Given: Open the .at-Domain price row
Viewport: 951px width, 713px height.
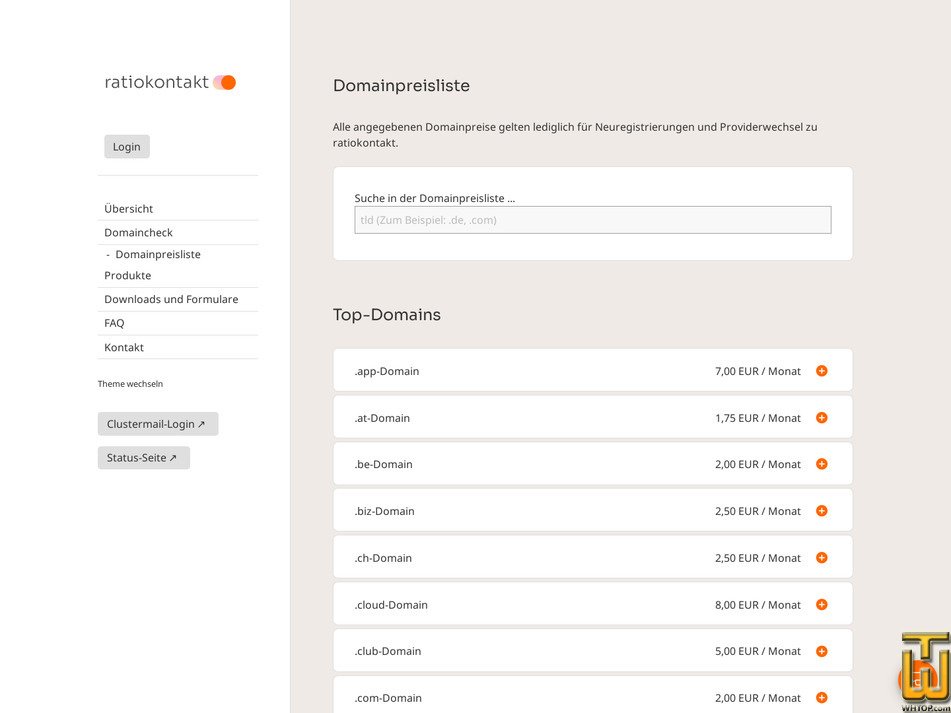Looking at the screenshot, I should (593, 417).
